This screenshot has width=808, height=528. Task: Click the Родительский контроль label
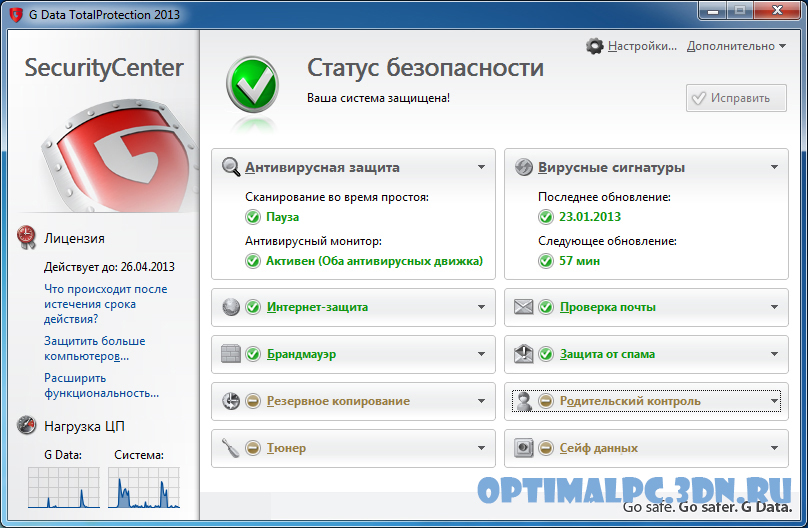(630, 401)
